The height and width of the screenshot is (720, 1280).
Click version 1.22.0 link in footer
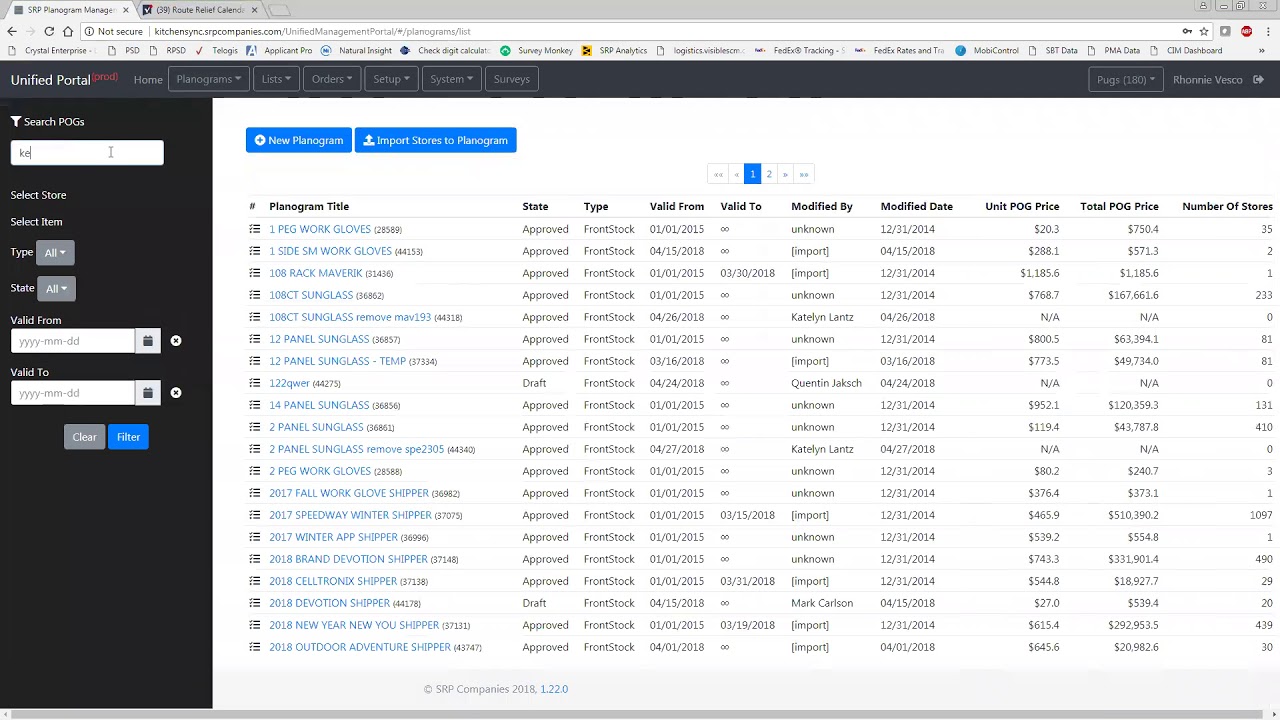tap(554, 689)
